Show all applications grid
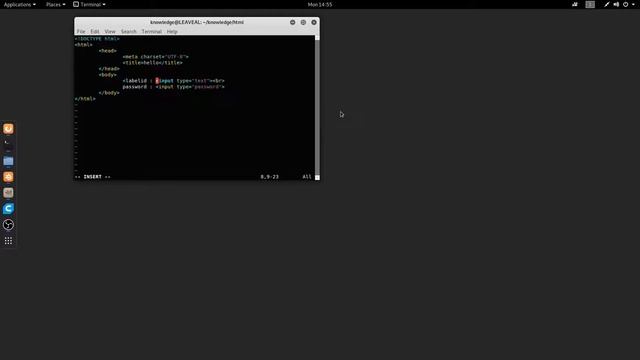Image resolution: width=640 pixels, height=360 pixels. pyautogui.click(x=8, y=241)
